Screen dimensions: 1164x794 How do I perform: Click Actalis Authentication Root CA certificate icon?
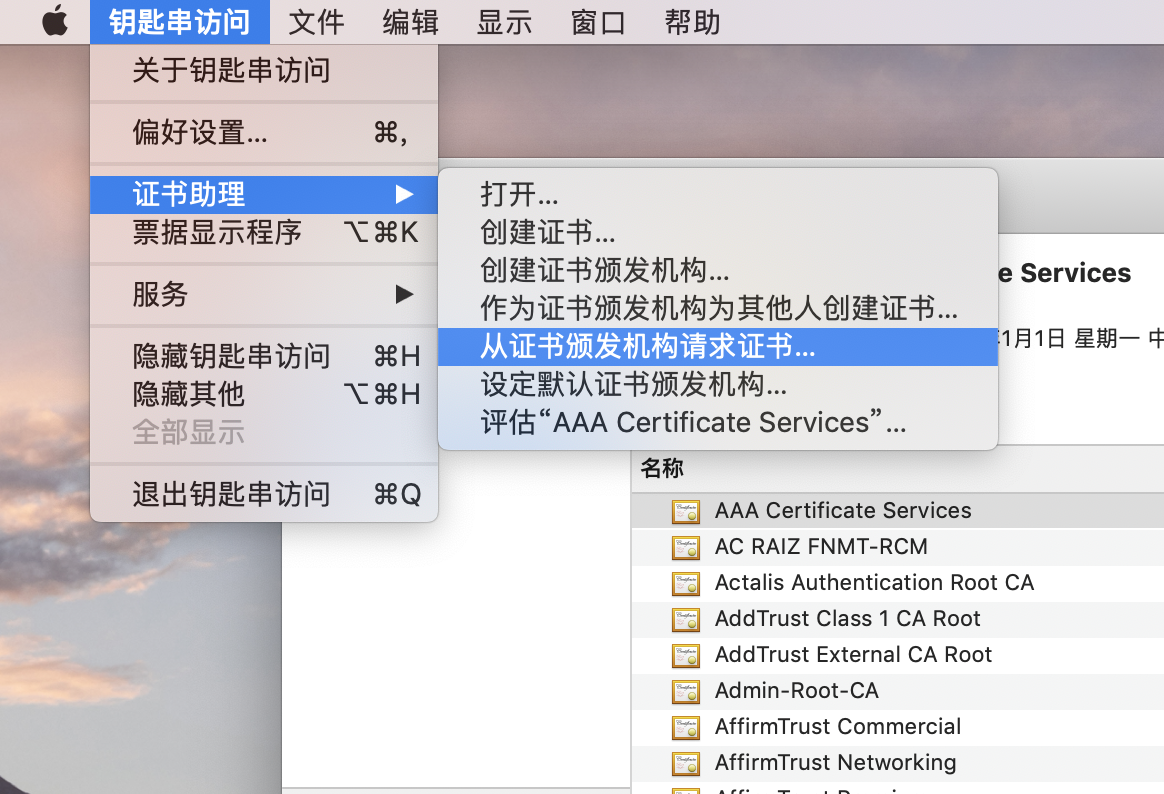tap(686, 582)
